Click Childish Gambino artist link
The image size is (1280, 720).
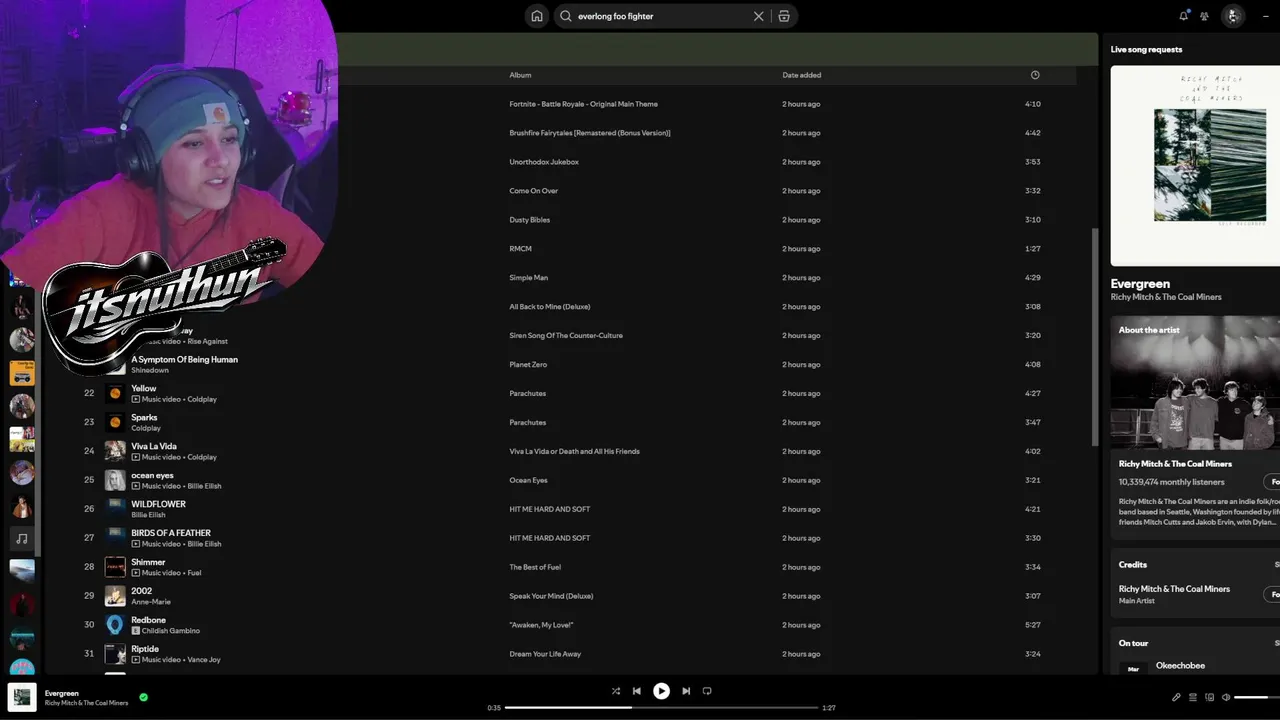171,631
